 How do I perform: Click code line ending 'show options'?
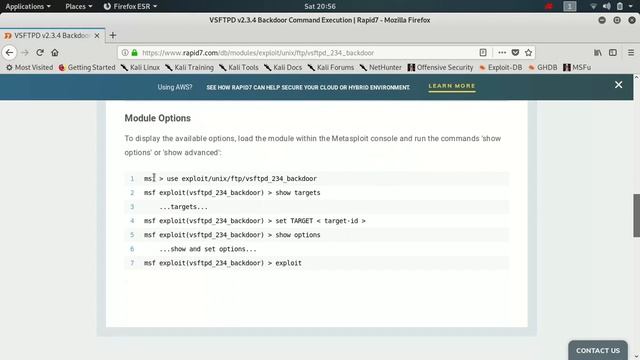[232, 235]
